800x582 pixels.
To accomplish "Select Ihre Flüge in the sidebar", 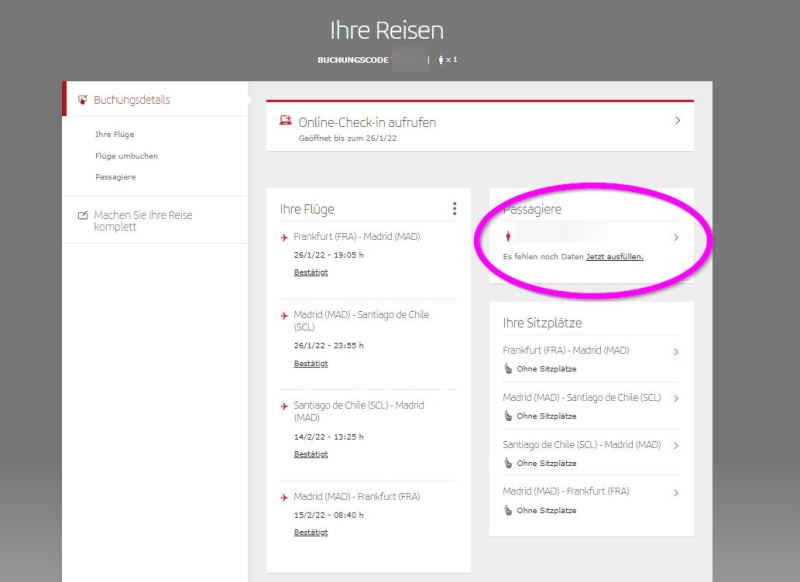I will point(114,134).
